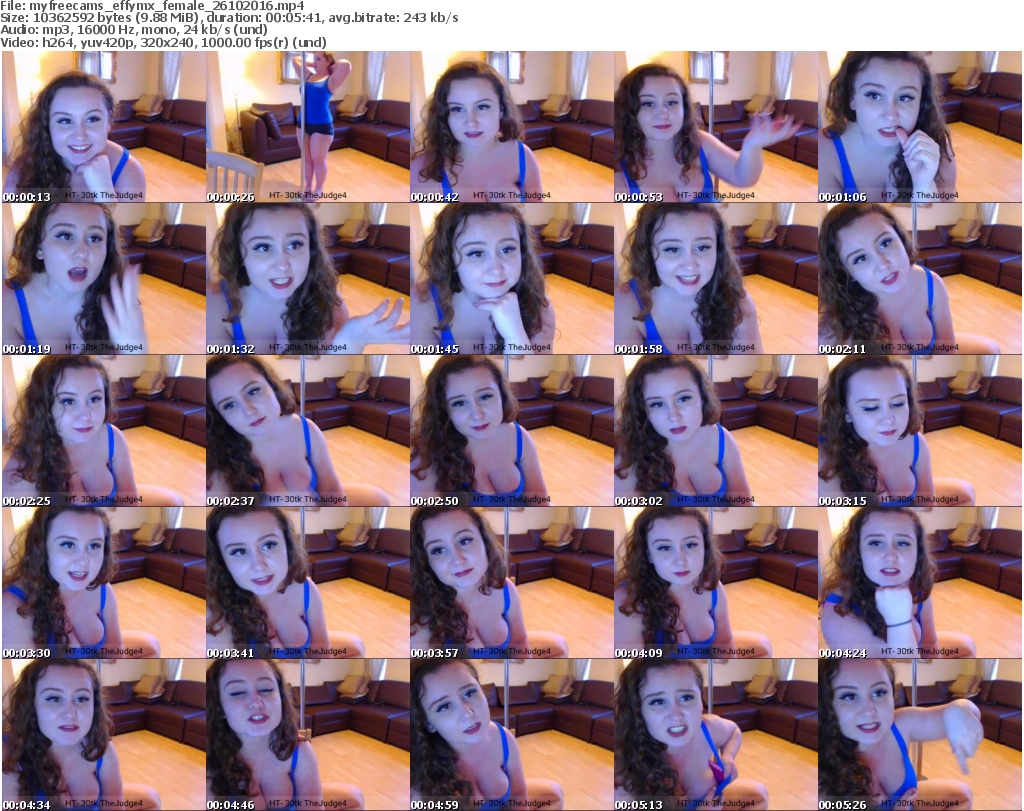Screen dimensions: 1024x811
Task: Choose the thumbnail at 00:01:58
Action: [x=716, y=279]
